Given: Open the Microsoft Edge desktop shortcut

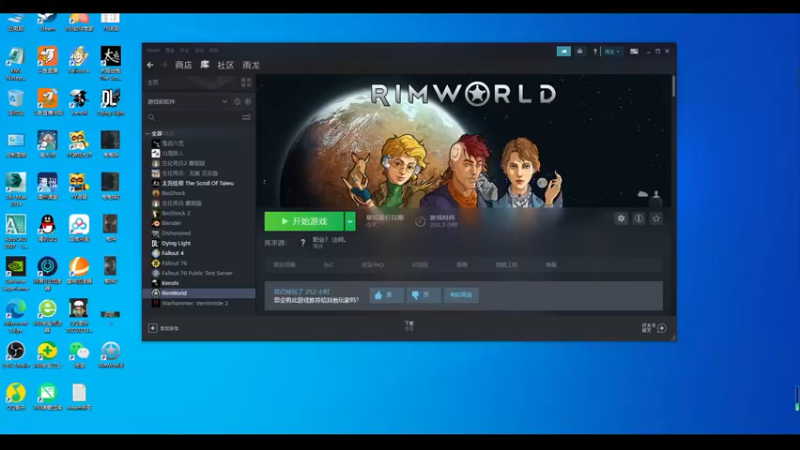Looking at the screenshot, I should pyautogui.click(x=16, y=316).
